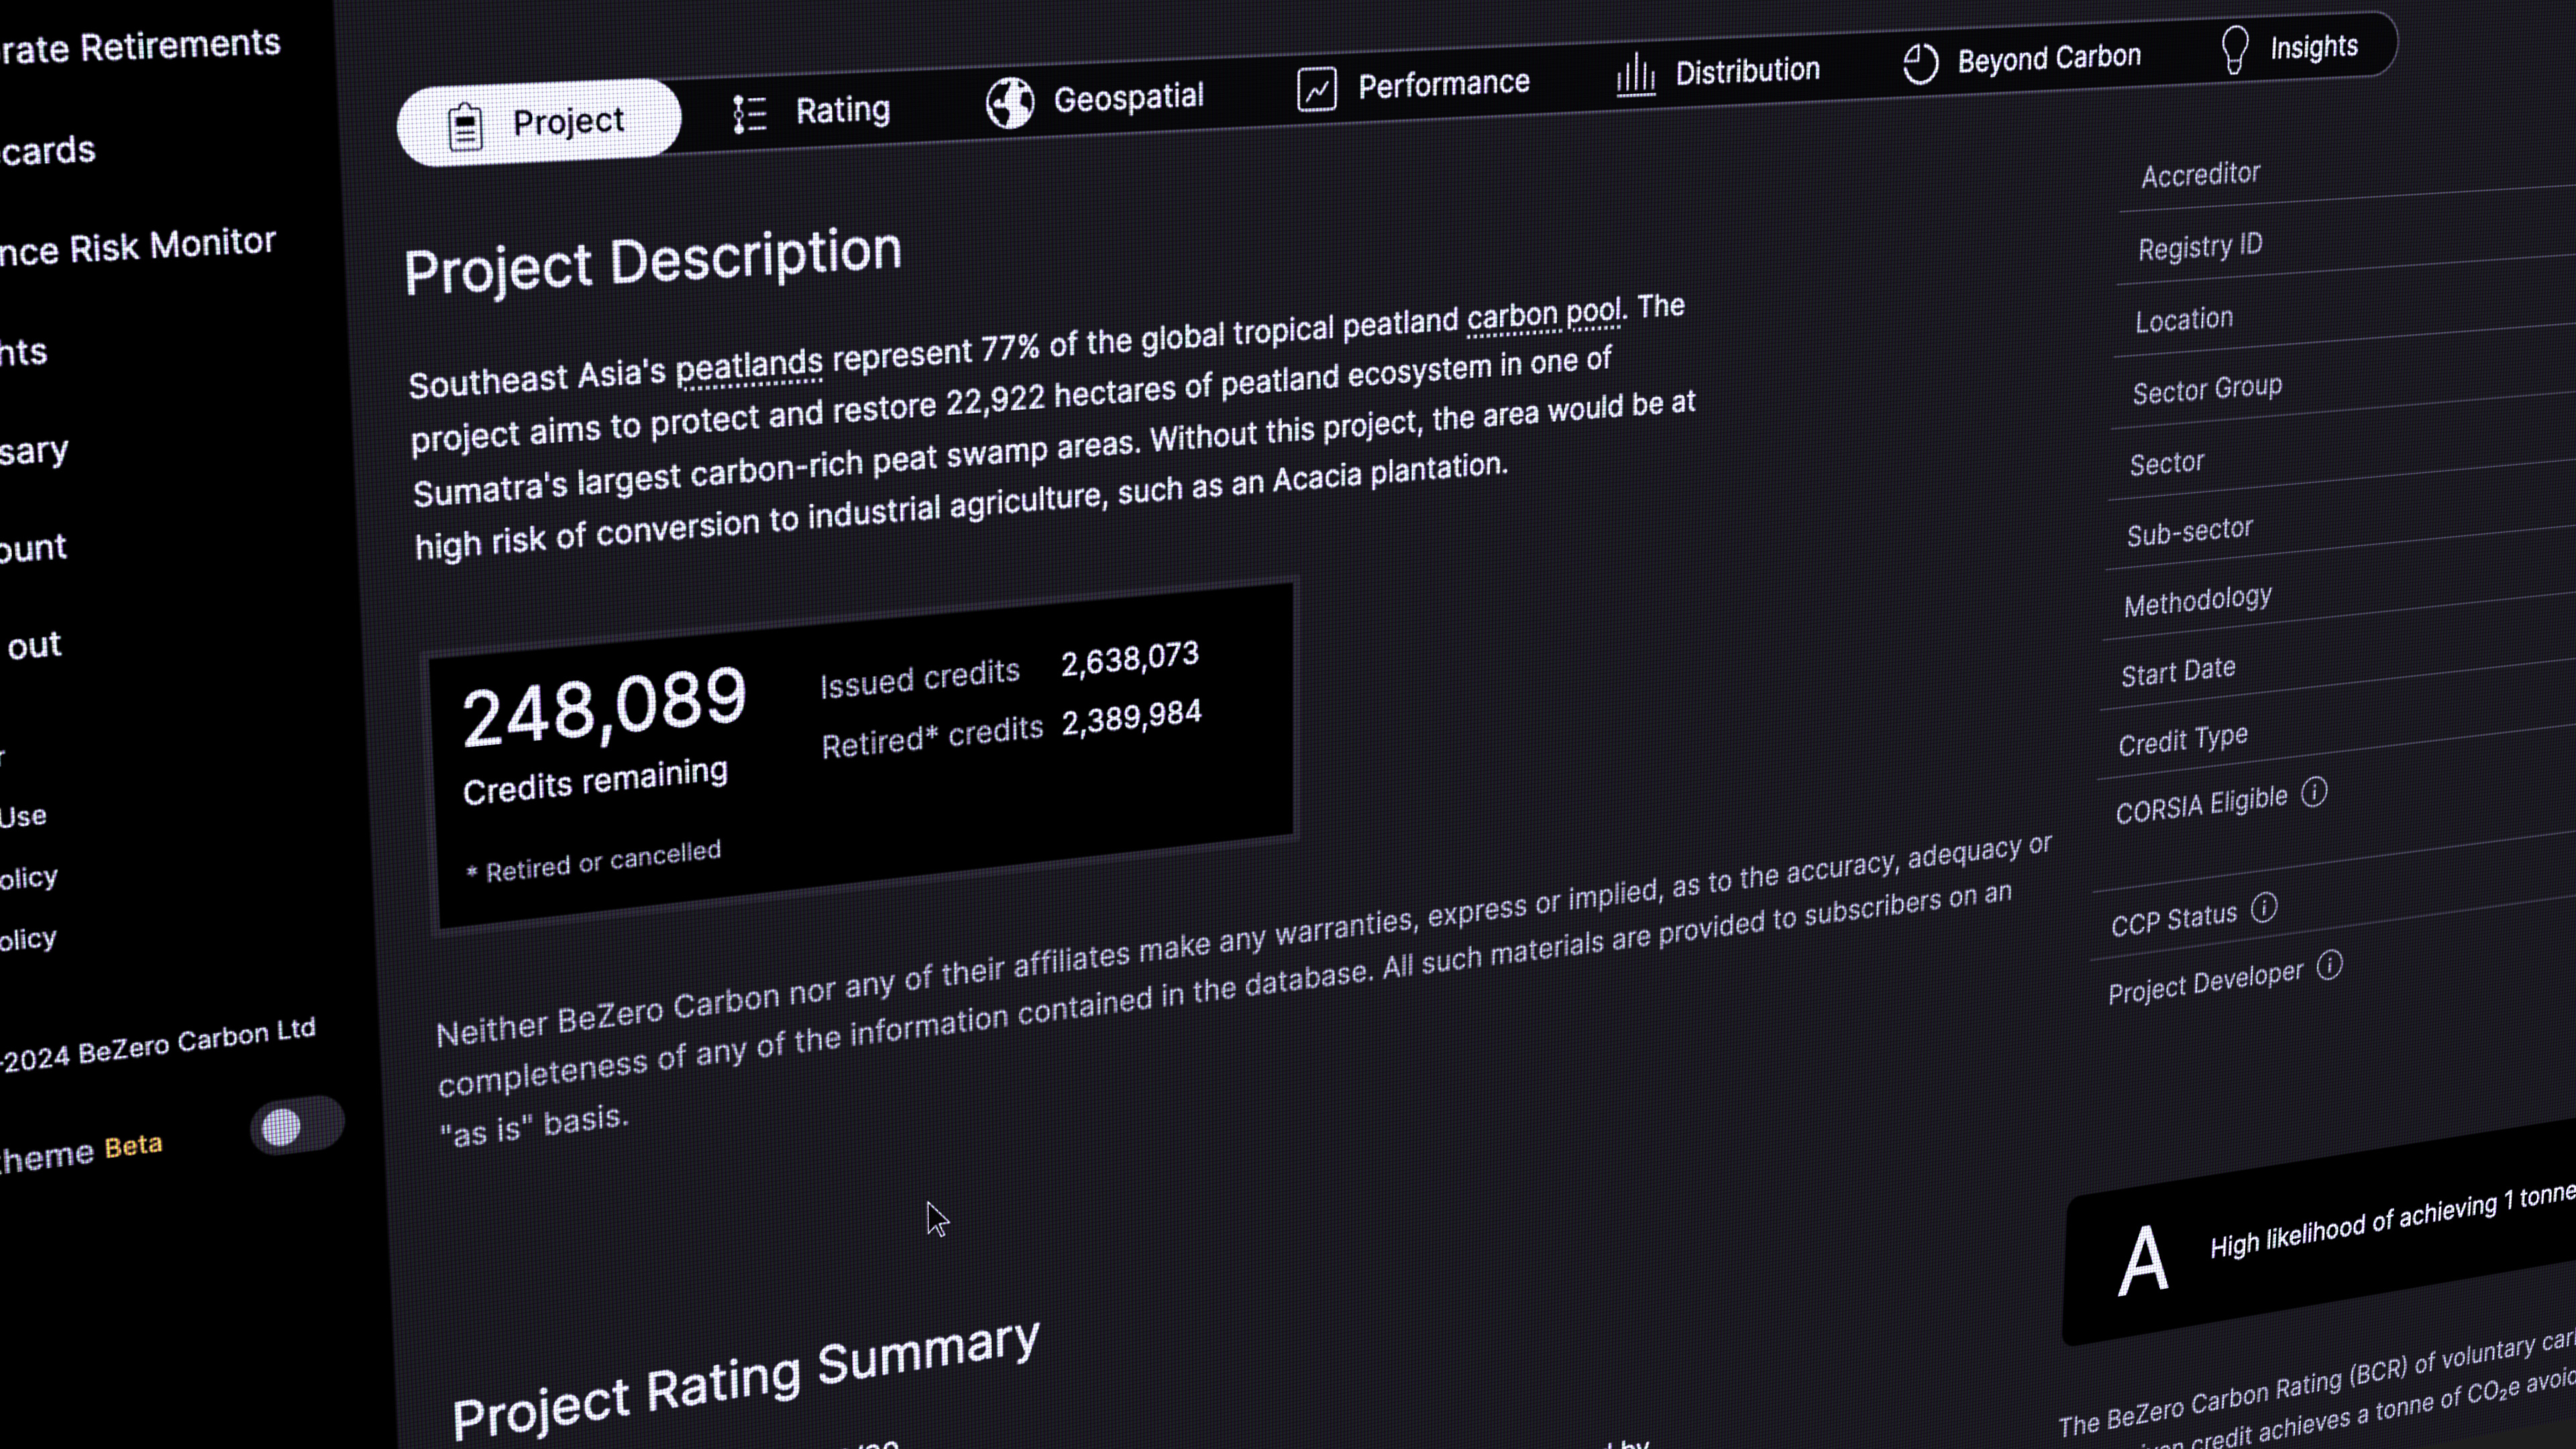Expand the Accreditor dropdown field
This screenshot has width=2576, height=1449.
coord(2201,172)
